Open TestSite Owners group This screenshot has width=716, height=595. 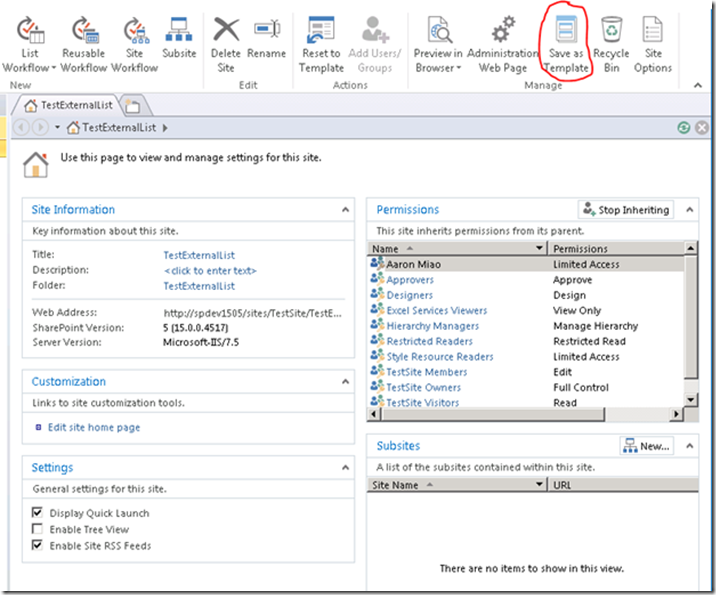point(423,388)
